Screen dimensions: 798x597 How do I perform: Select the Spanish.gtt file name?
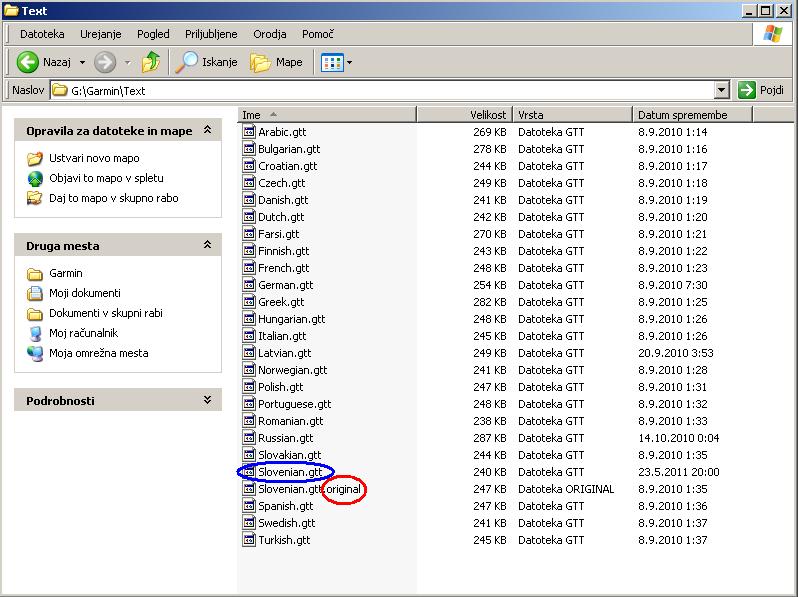point(286,506)
